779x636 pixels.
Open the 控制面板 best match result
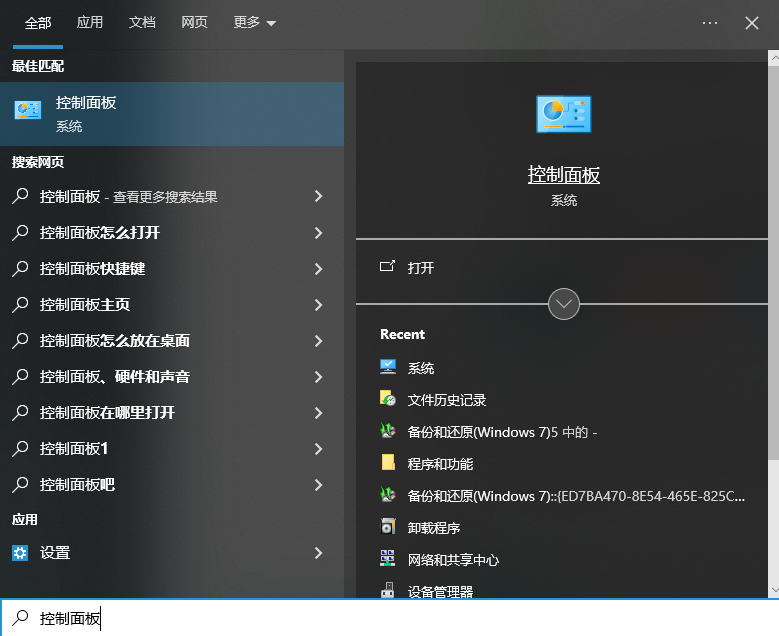click(x=172, y=114)
